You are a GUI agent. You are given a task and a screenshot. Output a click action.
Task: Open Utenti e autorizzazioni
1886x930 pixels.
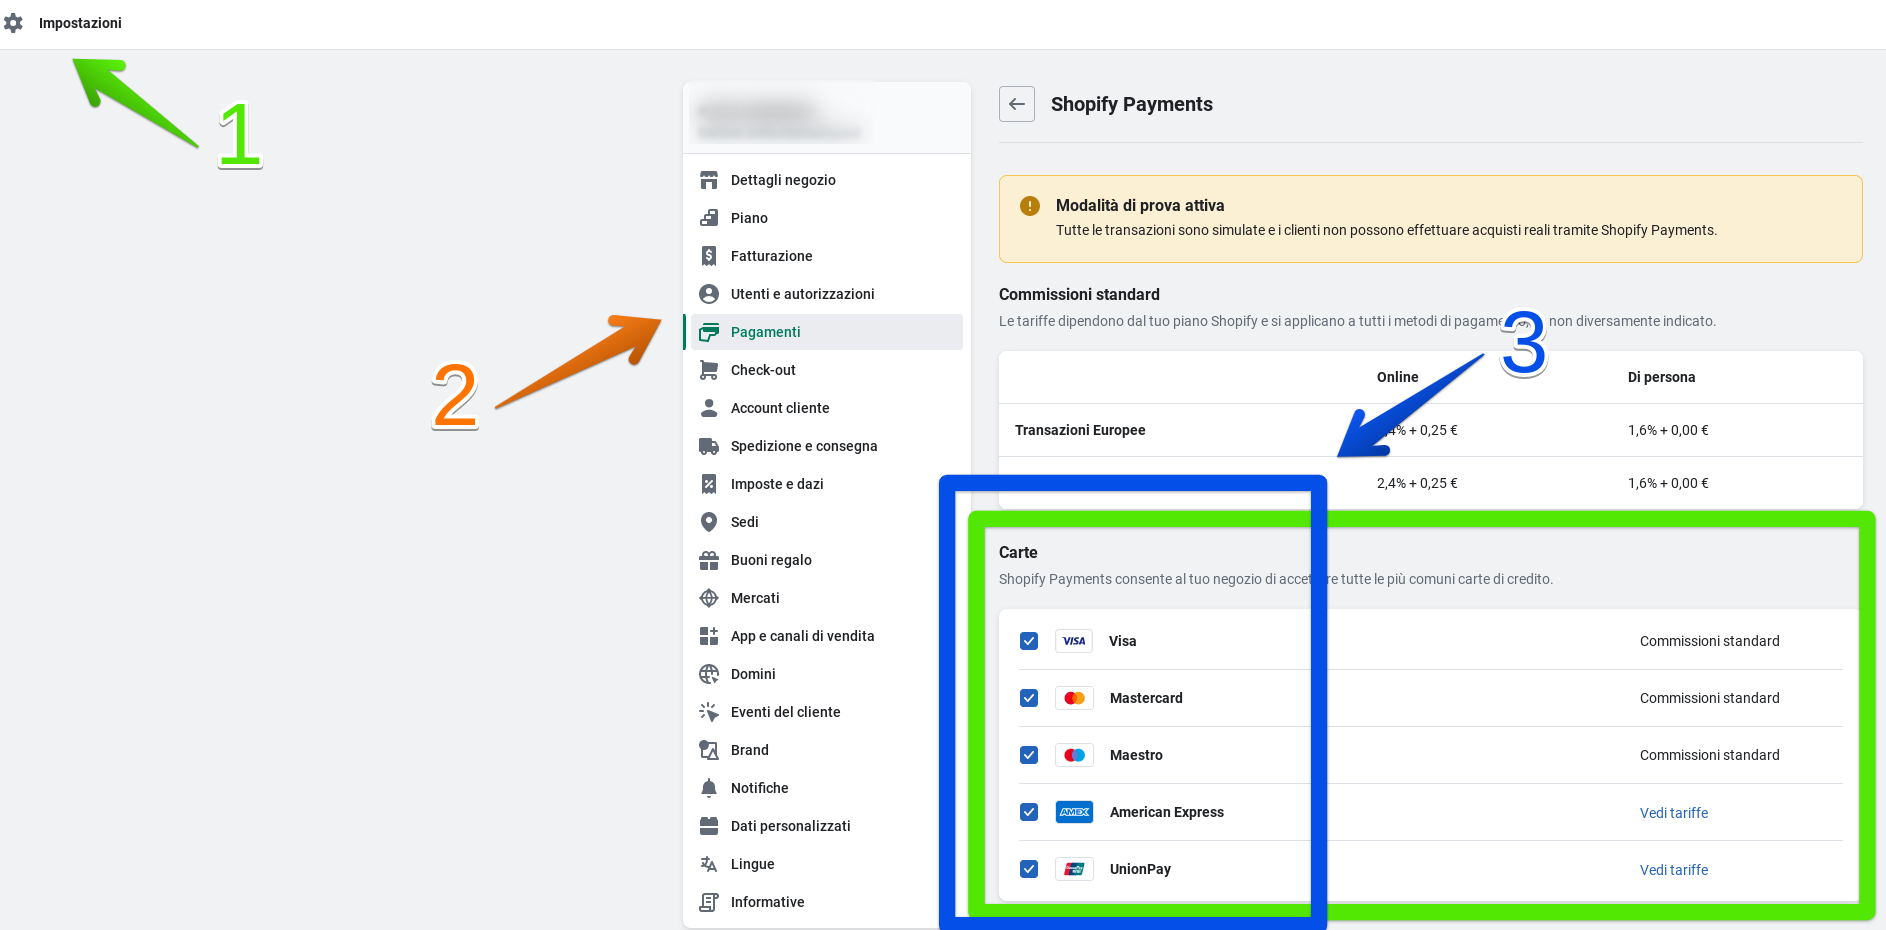coord(826,294)
